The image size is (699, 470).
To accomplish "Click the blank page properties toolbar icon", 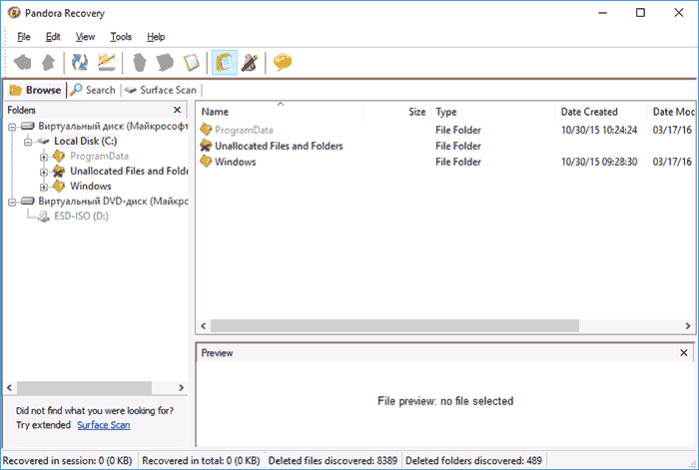I will [x=191, y=62].
